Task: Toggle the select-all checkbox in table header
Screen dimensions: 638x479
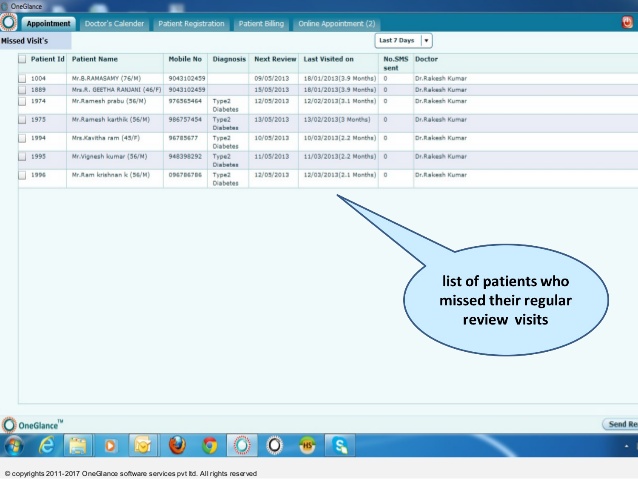Action: tap(23, 59)
